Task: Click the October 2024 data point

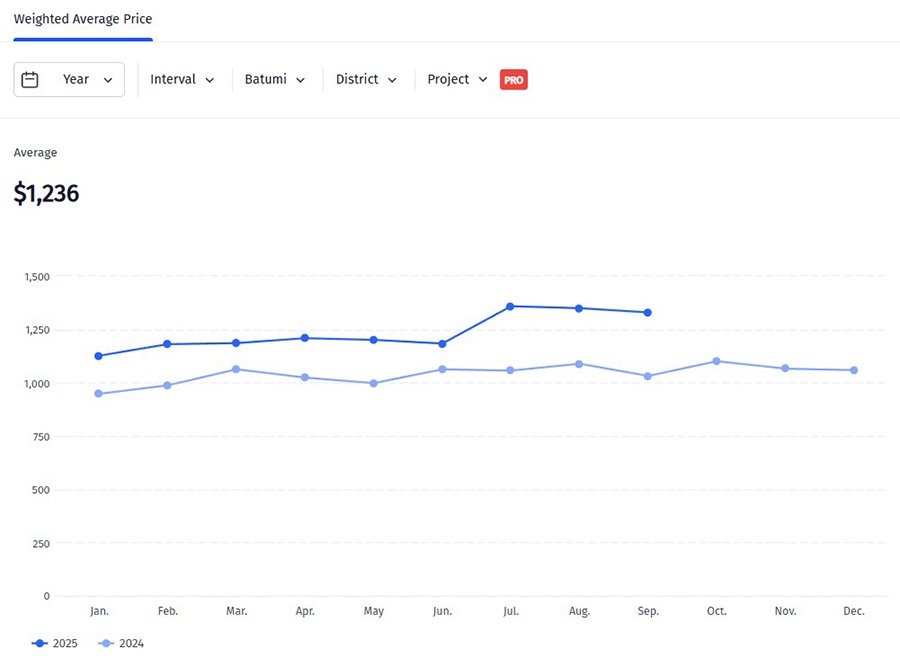Action: (716, 361)
